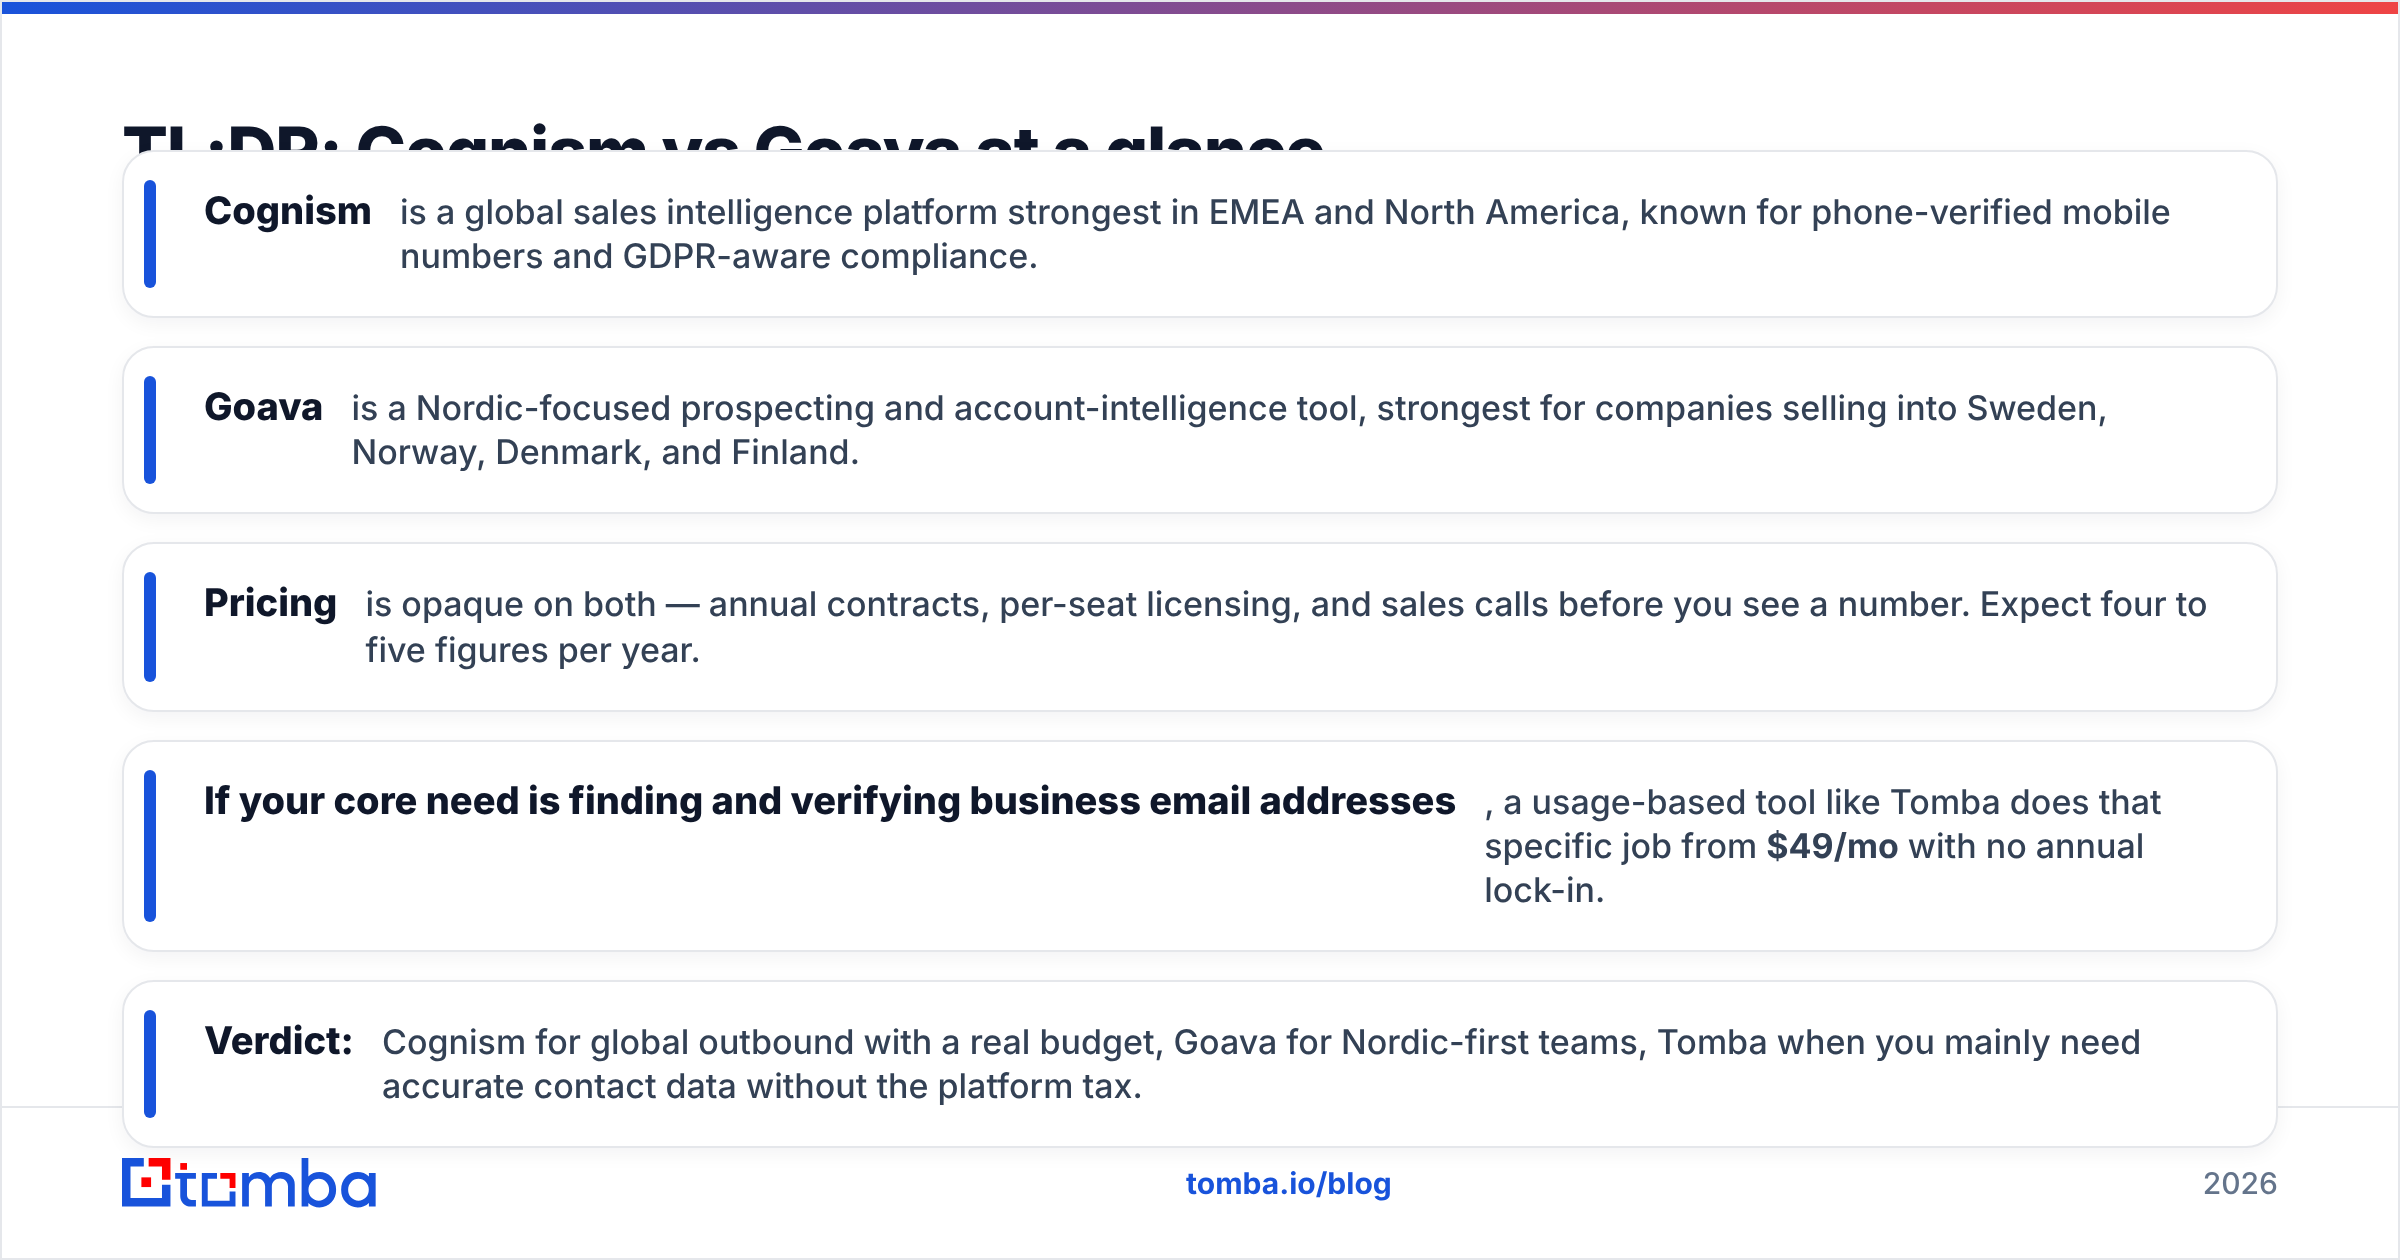Viewport: 2400px width, 1260px height.
Task: Select the Verdict summary card
Action: coord(1200,1064)
